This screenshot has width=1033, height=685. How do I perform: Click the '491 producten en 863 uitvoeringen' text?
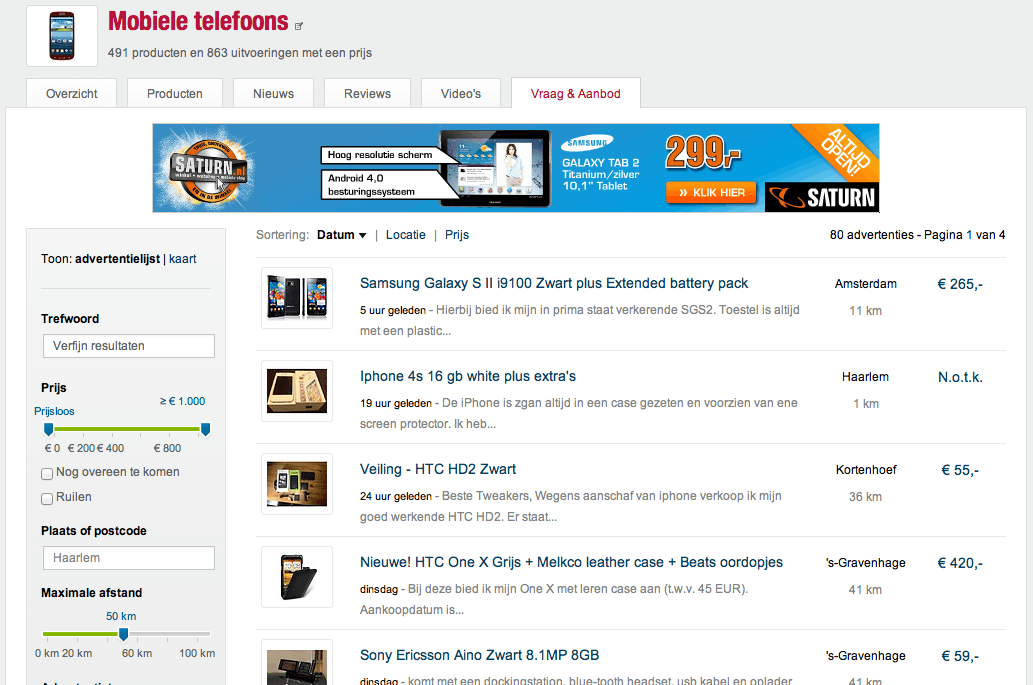[x=240, y=53]
